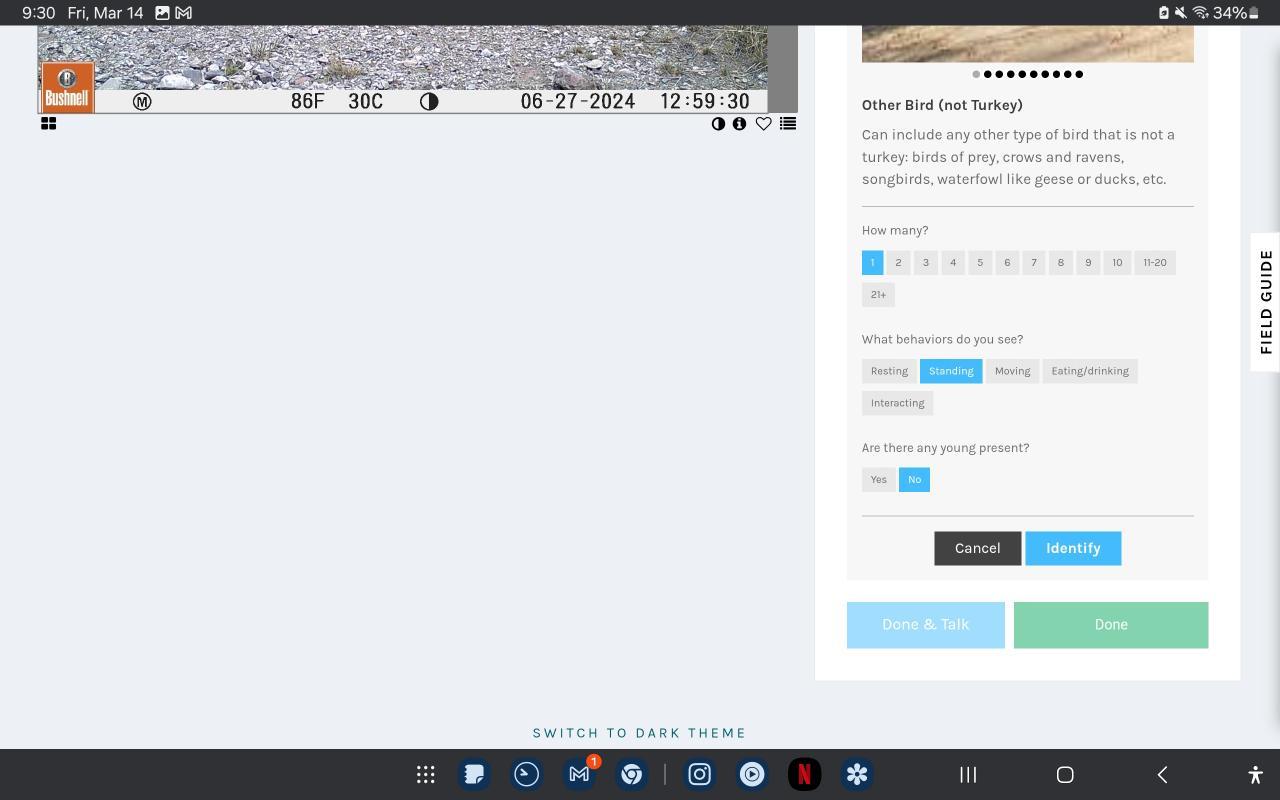This screenshot has height=800, width=1280.
Task: Toggle the Interacting behavior
Action: [897, 403]
